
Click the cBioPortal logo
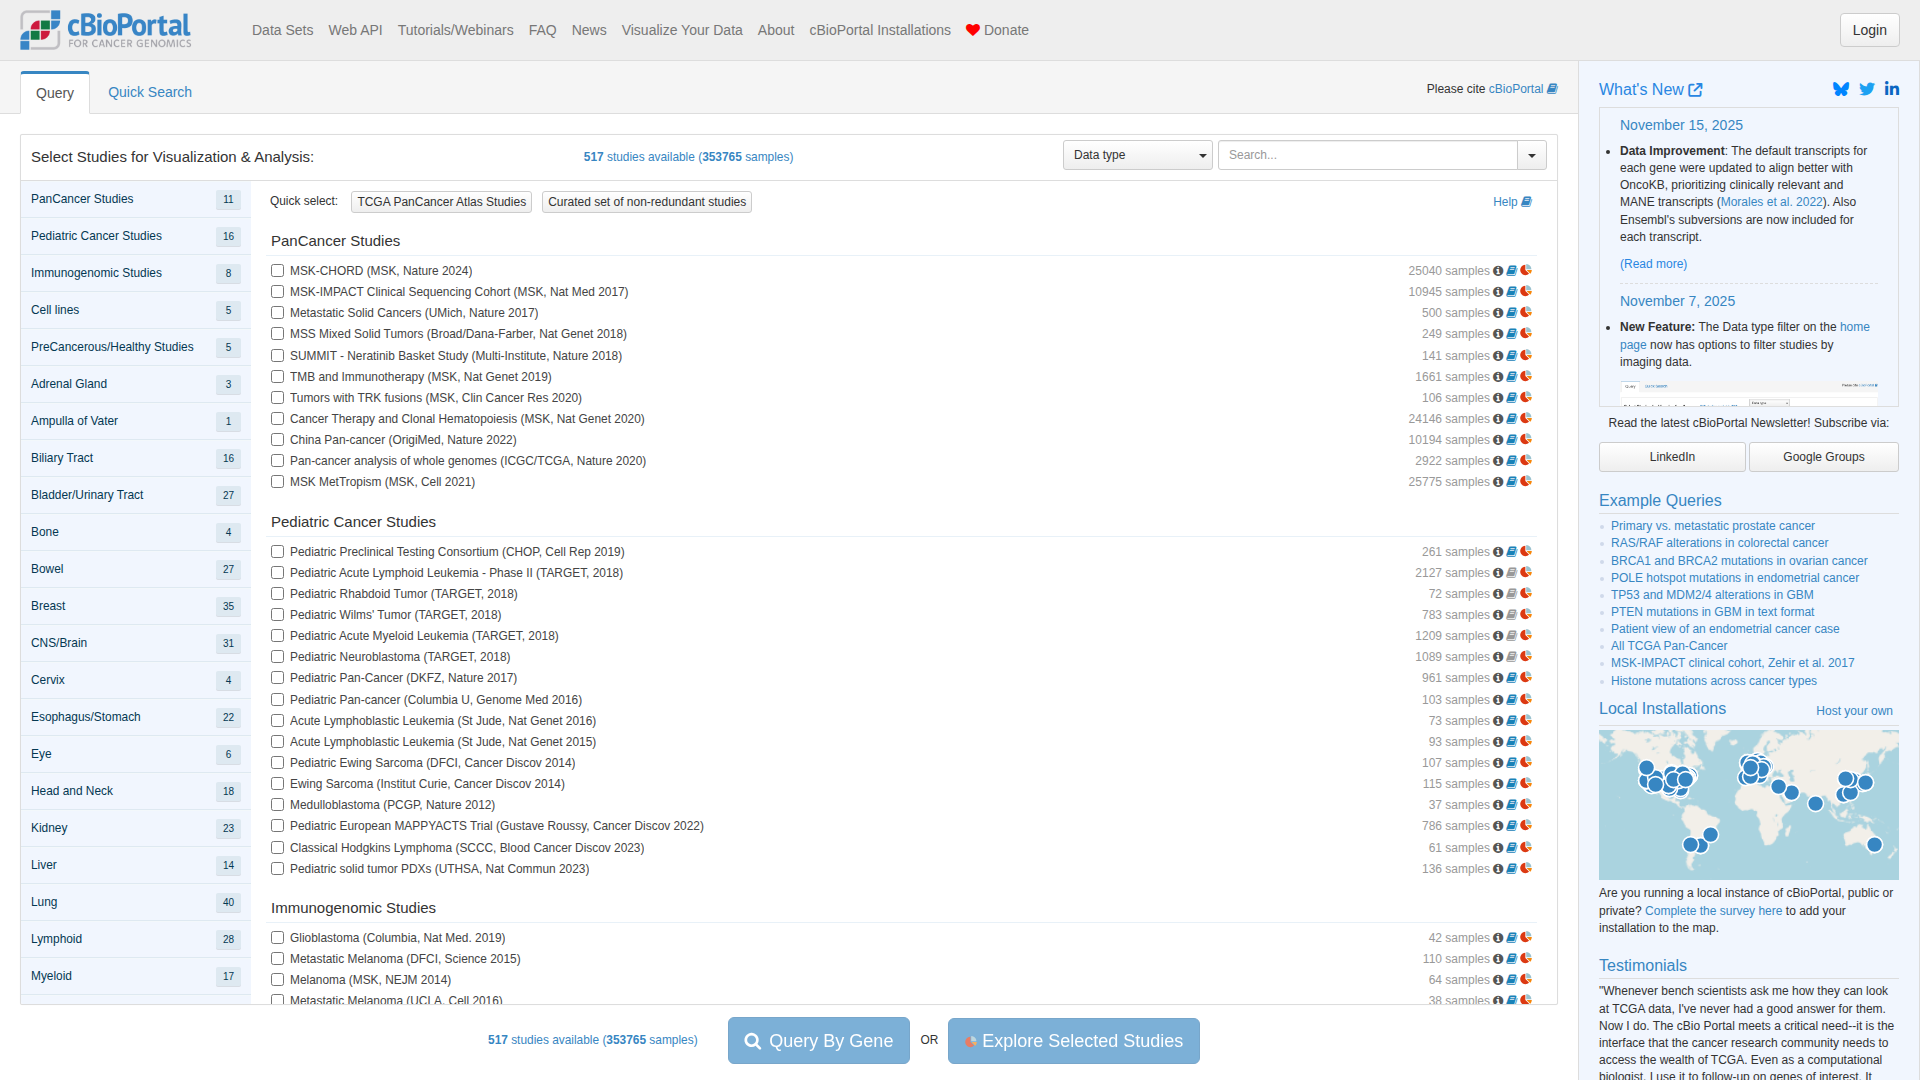tap(106, 30)
